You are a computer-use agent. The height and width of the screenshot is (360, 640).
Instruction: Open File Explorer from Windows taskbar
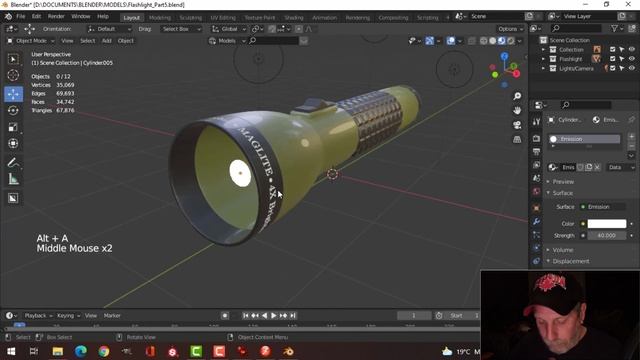[58, 351]
